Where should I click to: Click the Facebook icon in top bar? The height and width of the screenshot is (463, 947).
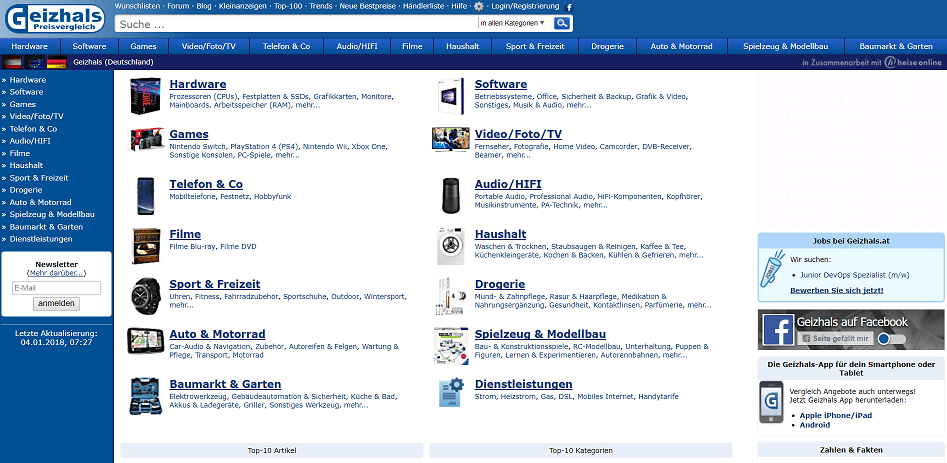pos(569,7)
